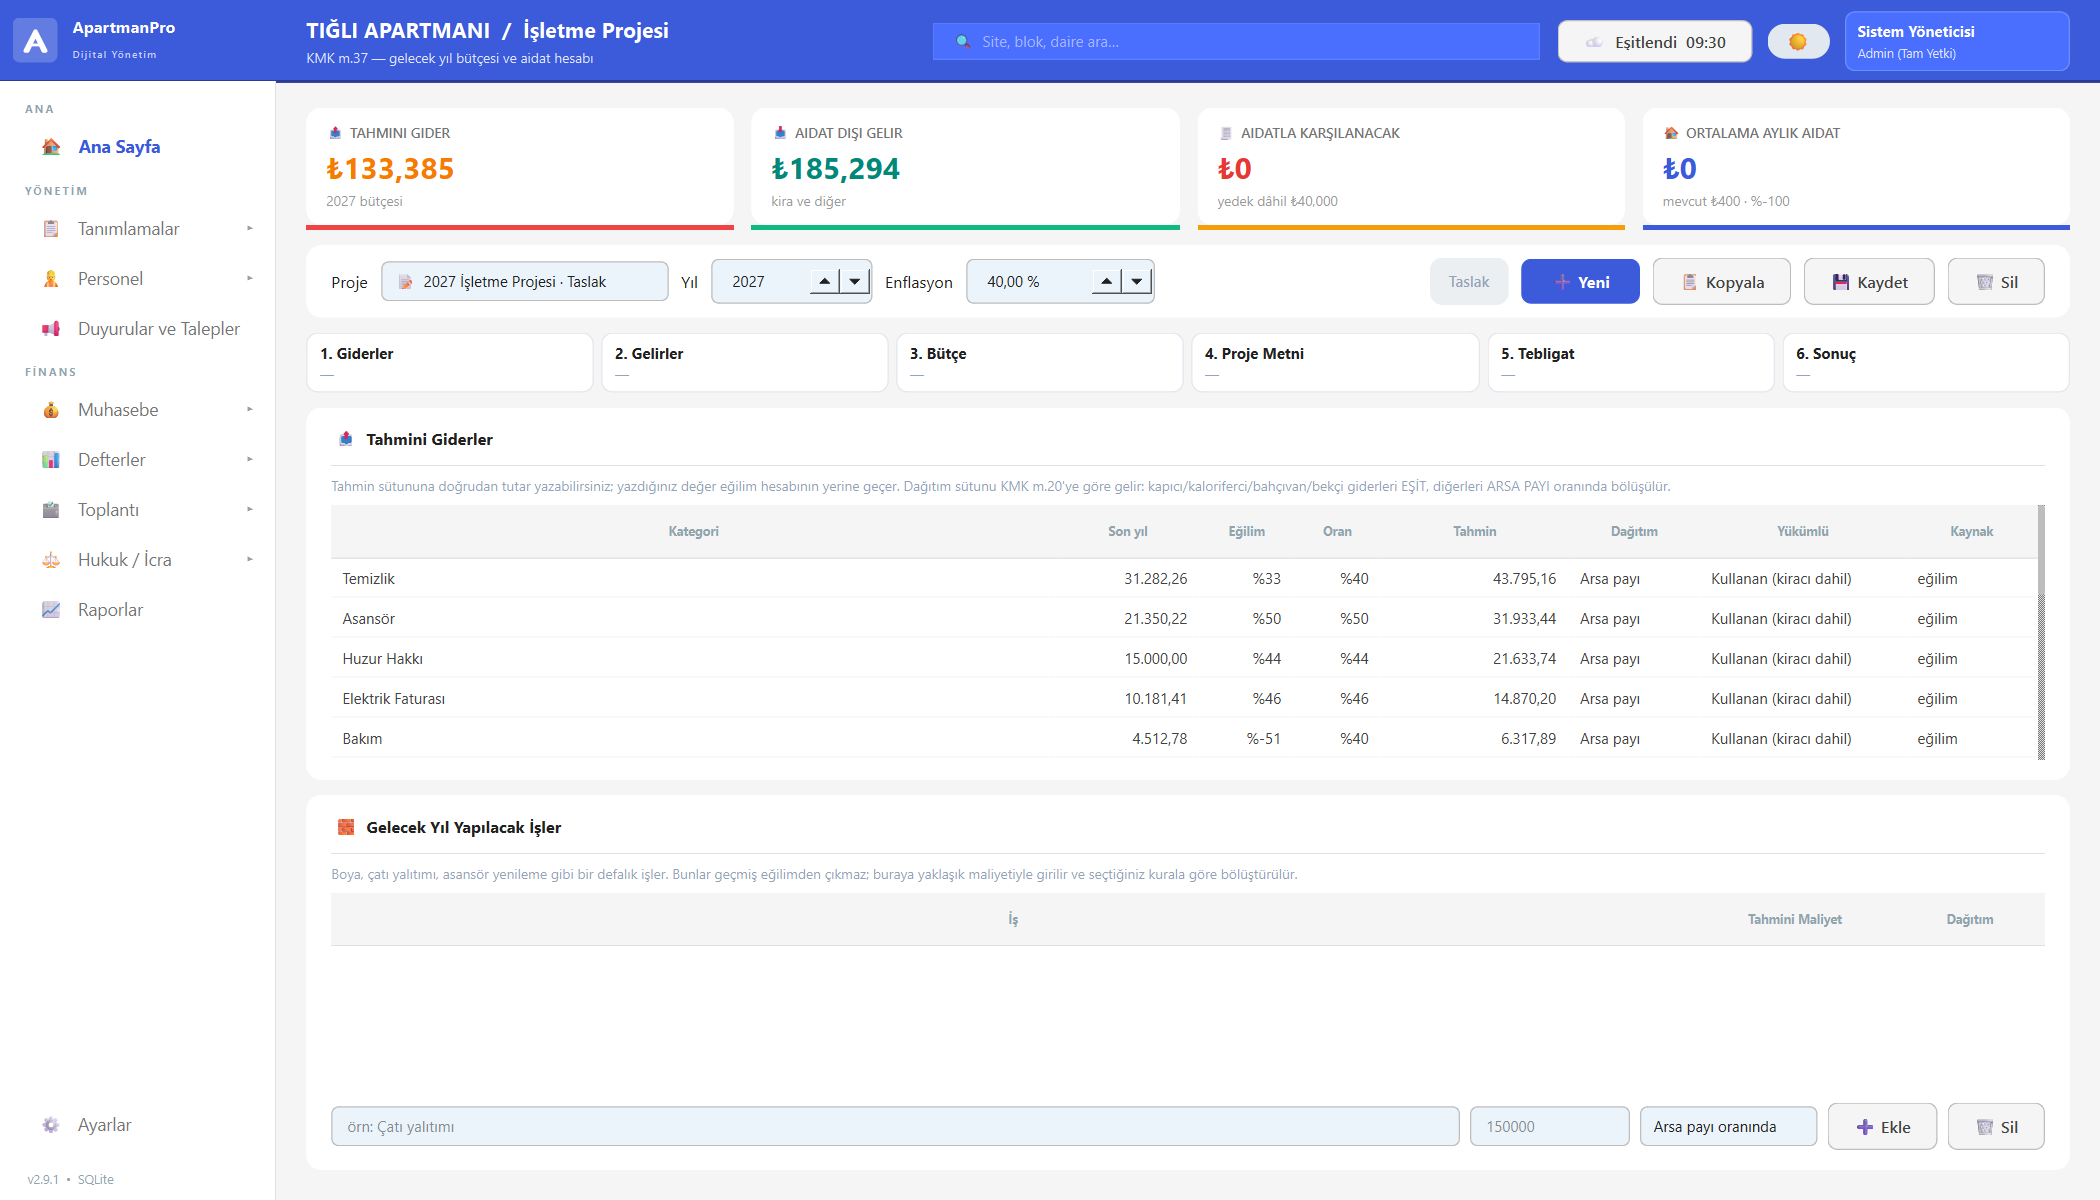The width and height of the screenshot is (2100, 1200).
Task: Click the Toplantı icon in sidebar
Action: pyautogui.click(x=51, y=510)
